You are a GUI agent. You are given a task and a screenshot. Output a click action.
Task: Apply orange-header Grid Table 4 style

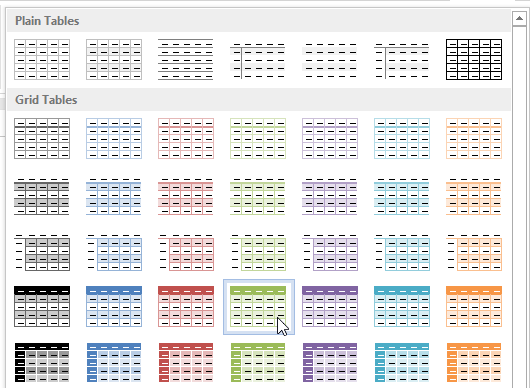[x=474, y=307]
